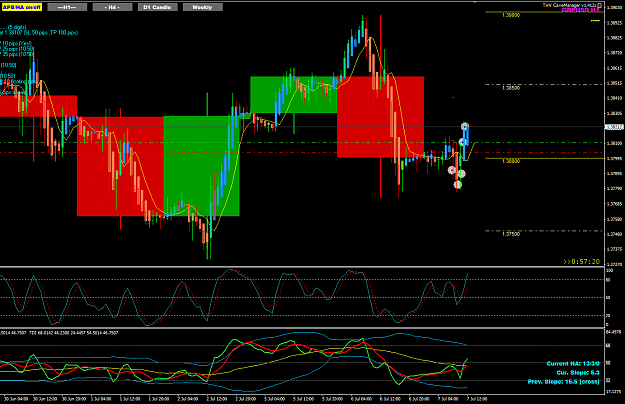The height and width of the screenshot is (404, 625).
Task: Select the green dashed horizontal line
Action: point(302,142)
